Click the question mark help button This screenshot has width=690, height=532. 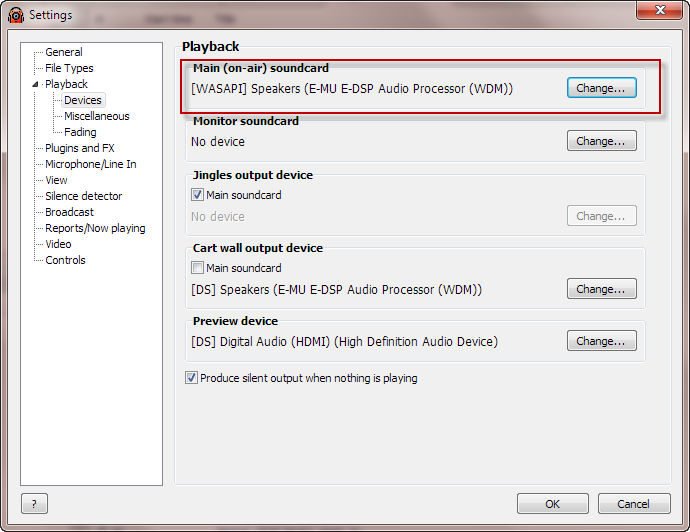point(34,503)
